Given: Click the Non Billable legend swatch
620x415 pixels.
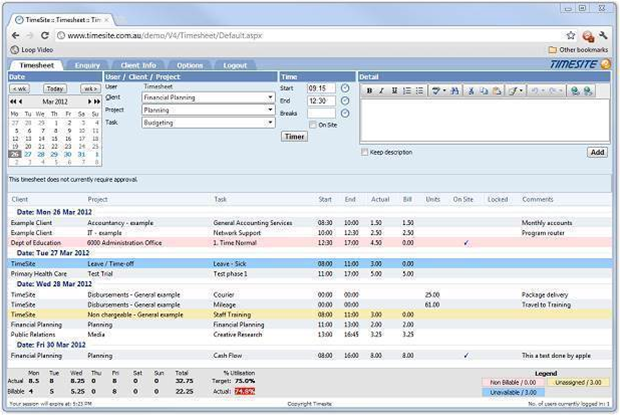Looking at the screenshot, I should tap(513, 382).
